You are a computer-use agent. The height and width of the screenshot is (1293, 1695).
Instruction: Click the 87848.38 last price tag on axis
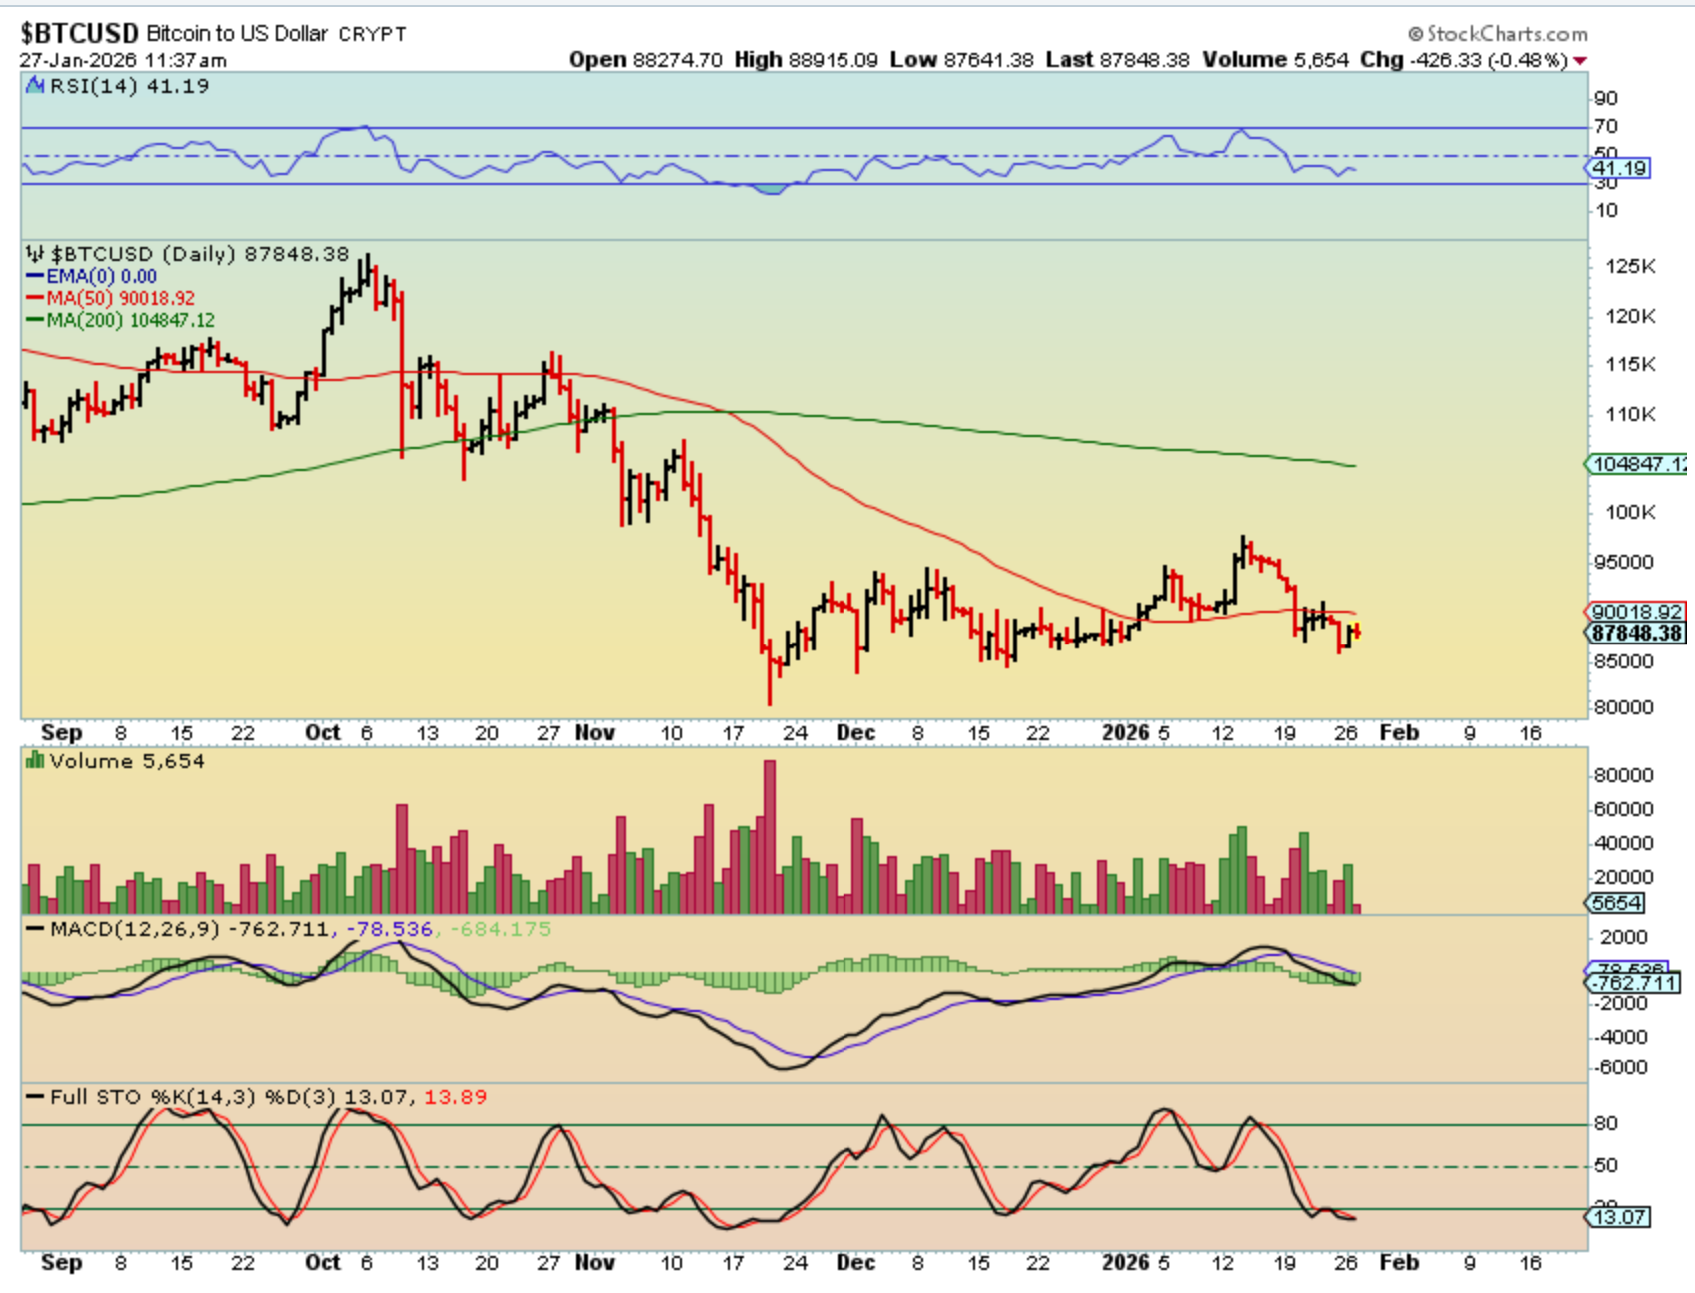(x=1636, y=633)
